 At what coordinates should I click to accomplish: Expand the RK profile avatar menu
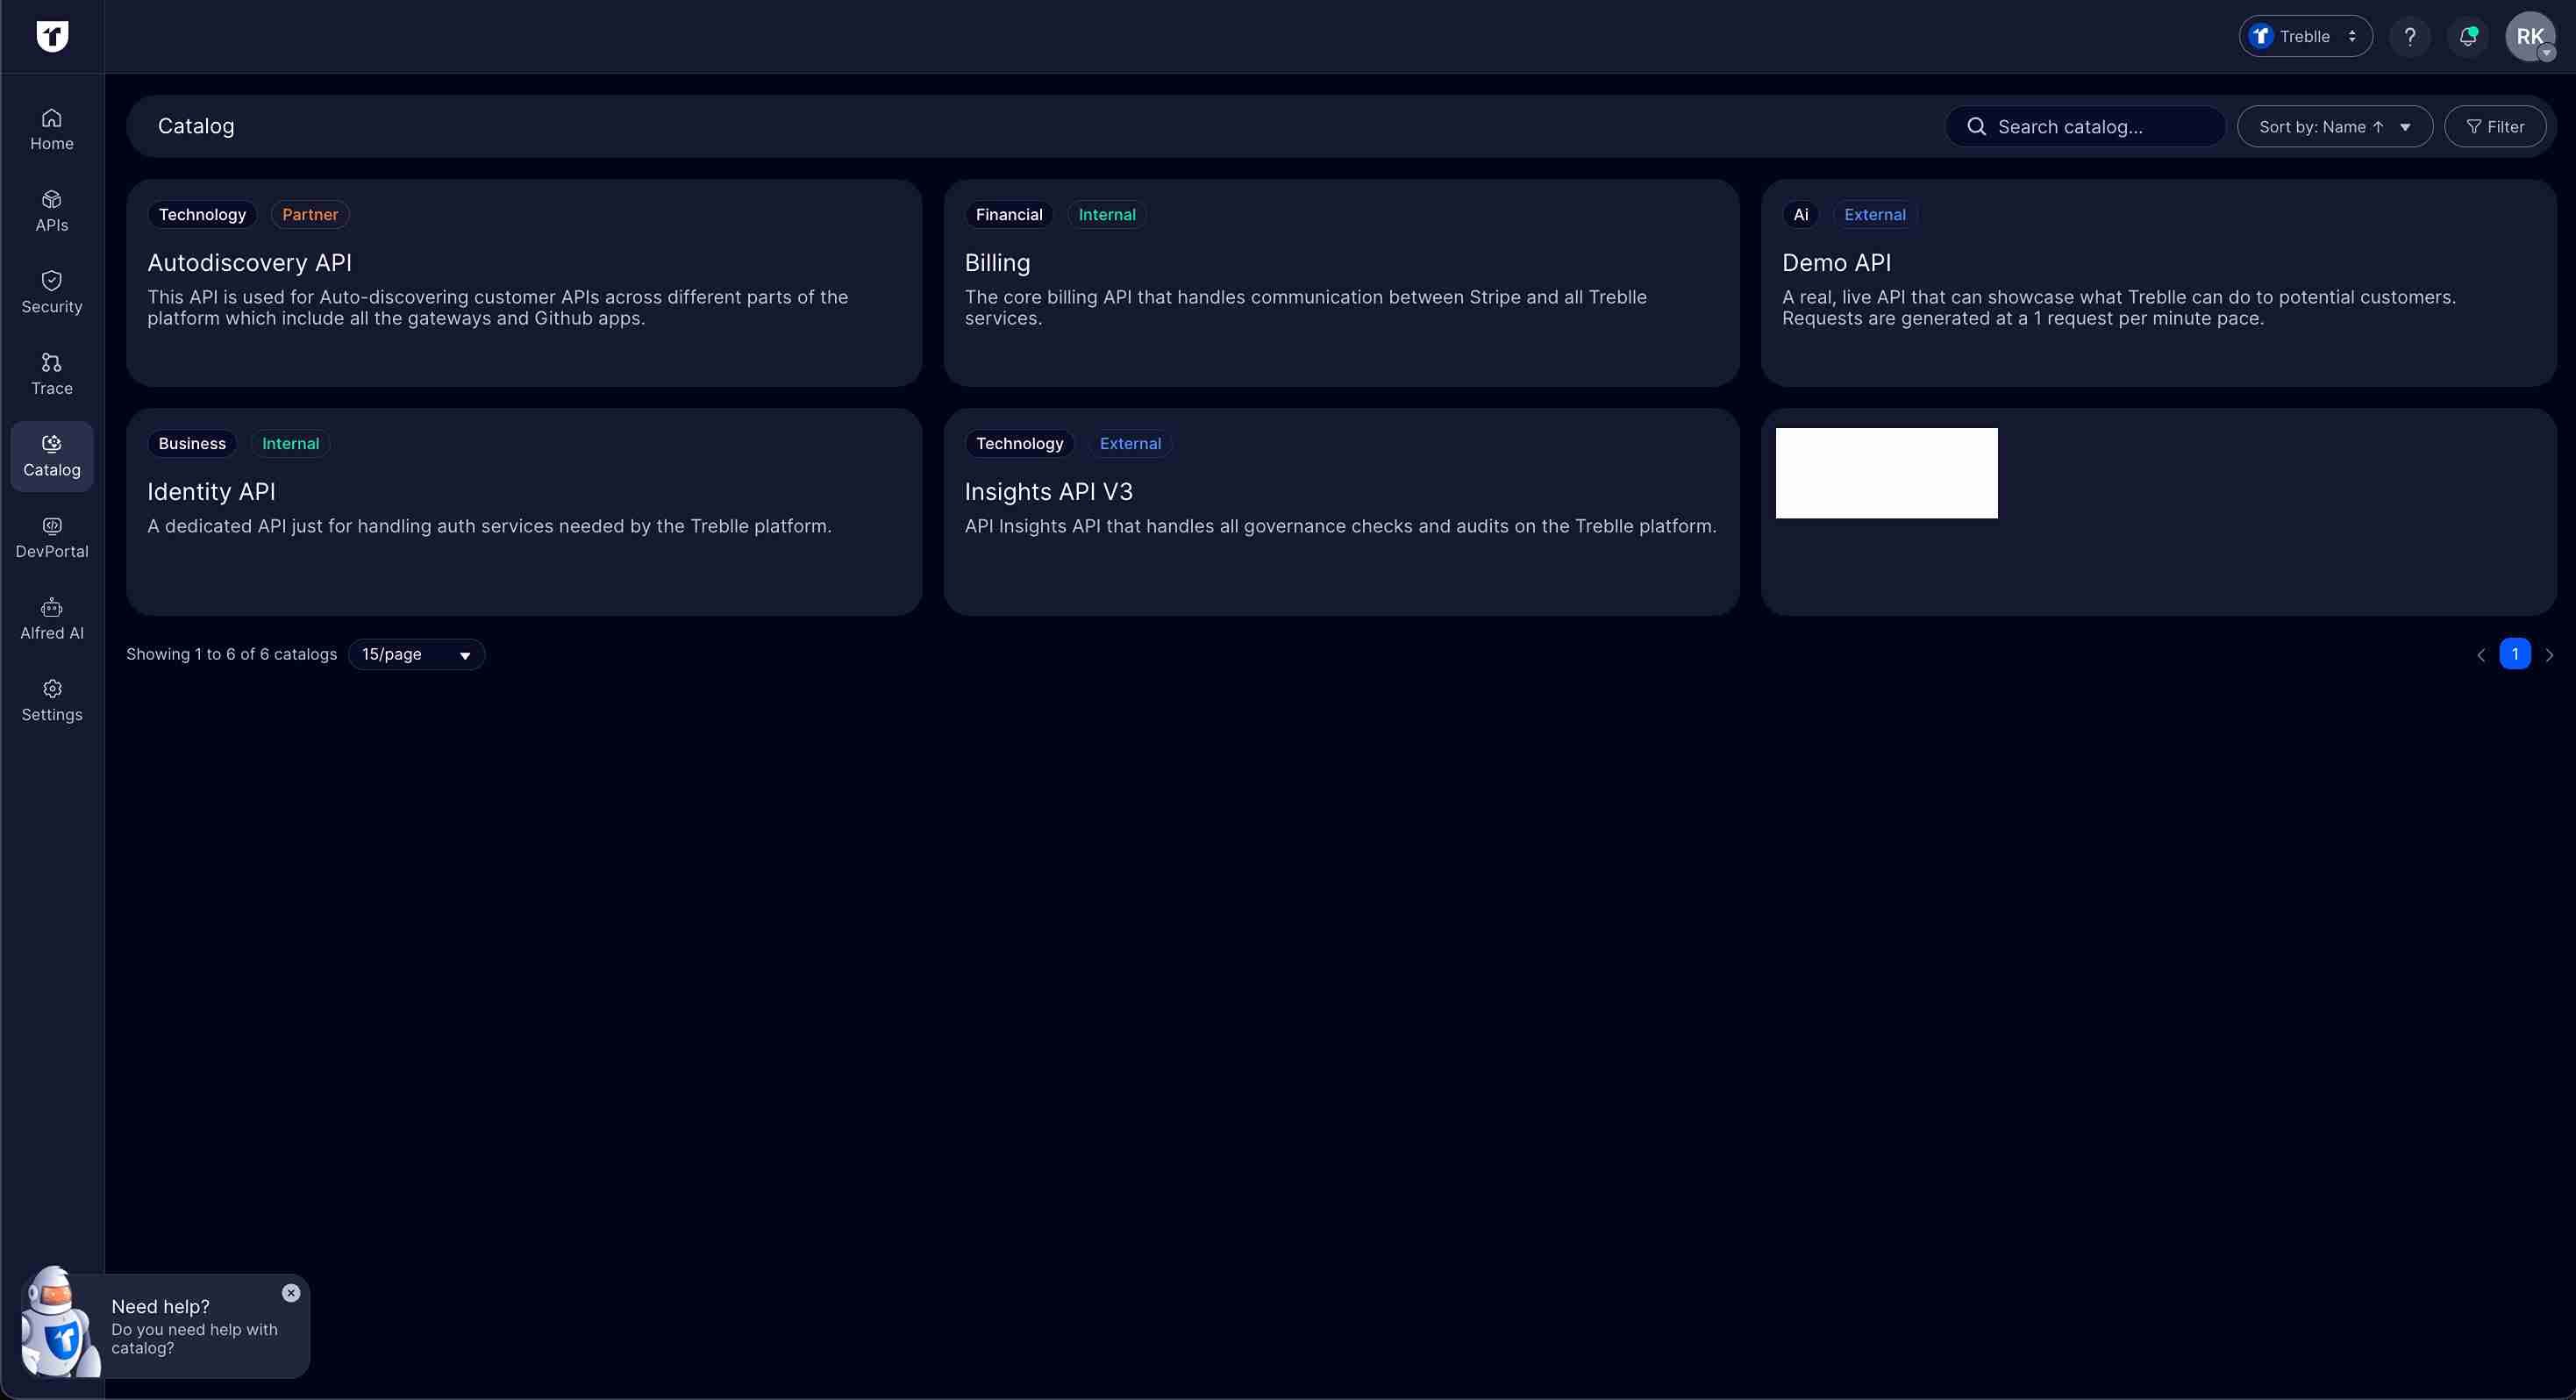click(2531, 36)
